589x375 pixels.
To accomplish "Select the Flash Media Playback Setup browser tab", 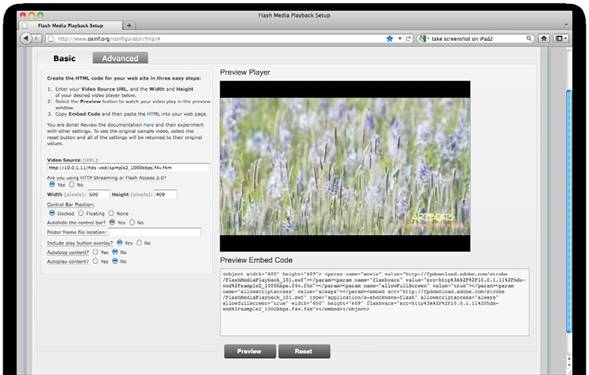I will point(71,26).
